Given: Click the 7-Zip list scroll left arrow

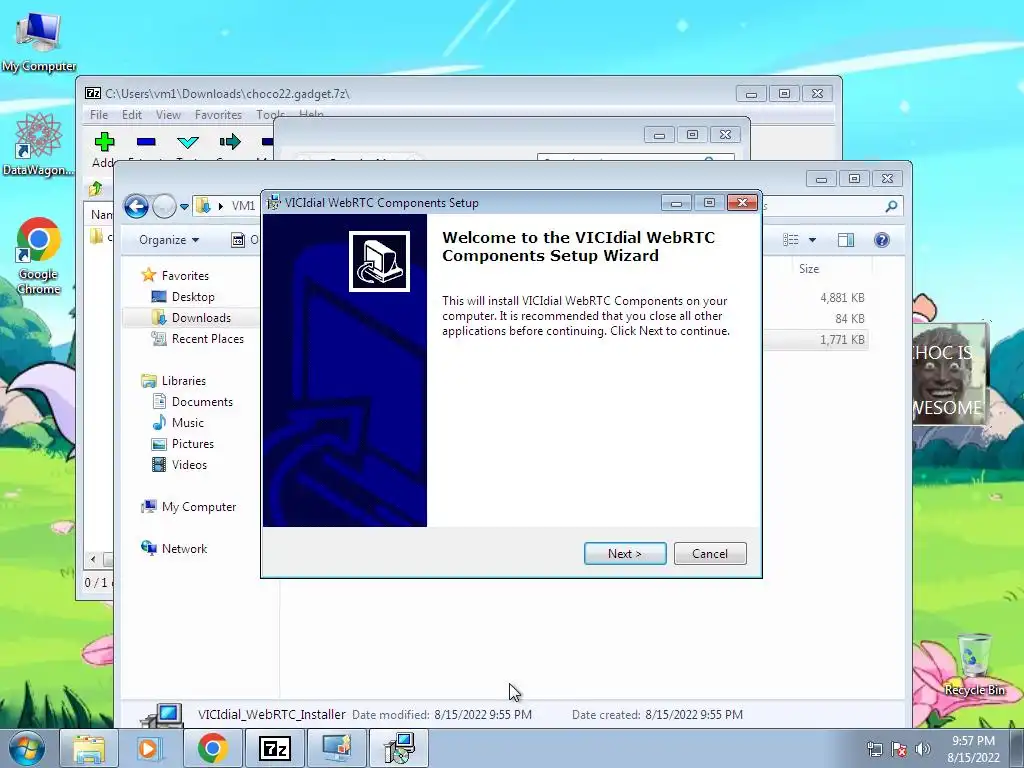Looking at the screenshot, I should [x=93, y=559].
